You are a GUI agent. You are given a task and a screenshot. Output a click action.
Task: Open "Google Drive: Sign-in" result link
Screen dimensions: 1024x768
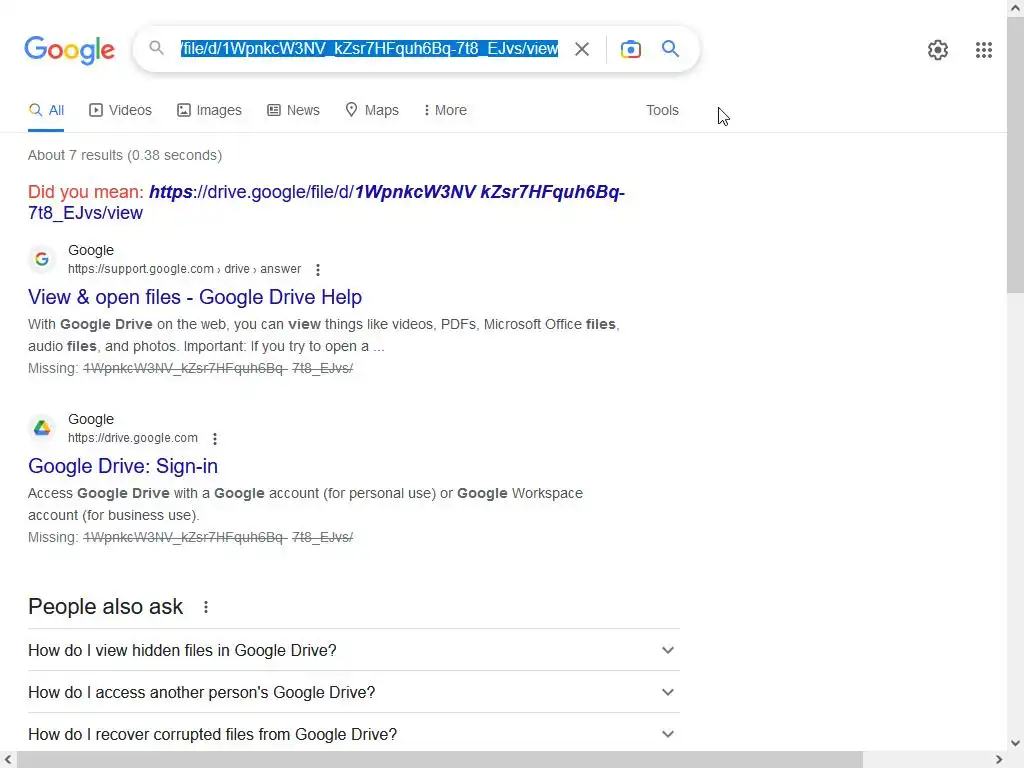(x=123, y=466)
